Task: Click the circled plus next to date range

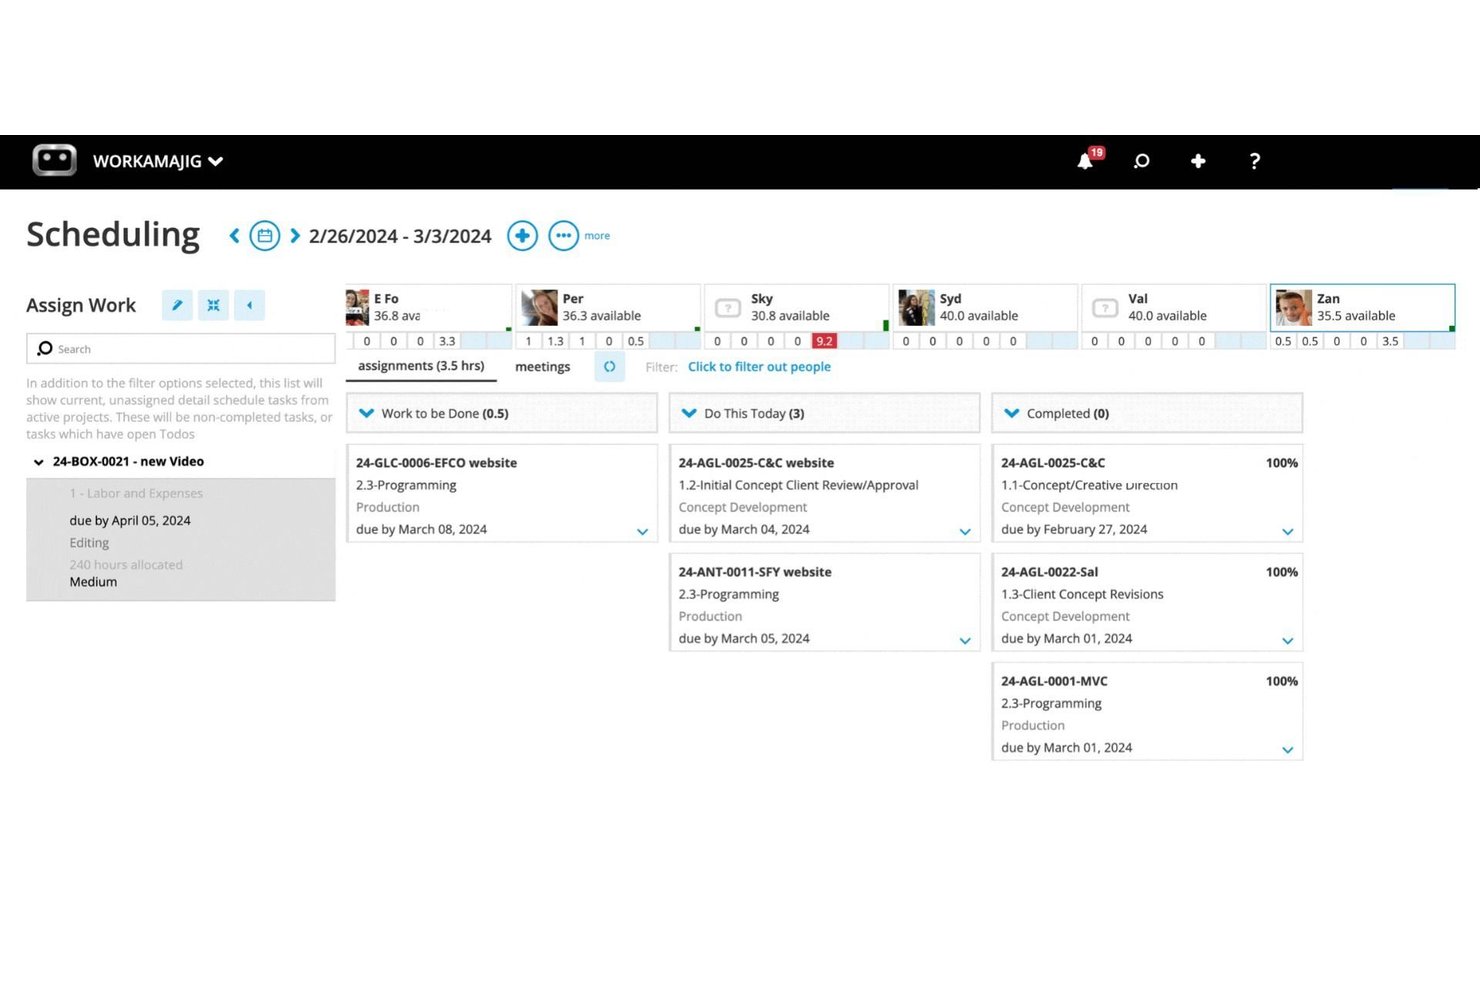Action: tap(523, 236)
